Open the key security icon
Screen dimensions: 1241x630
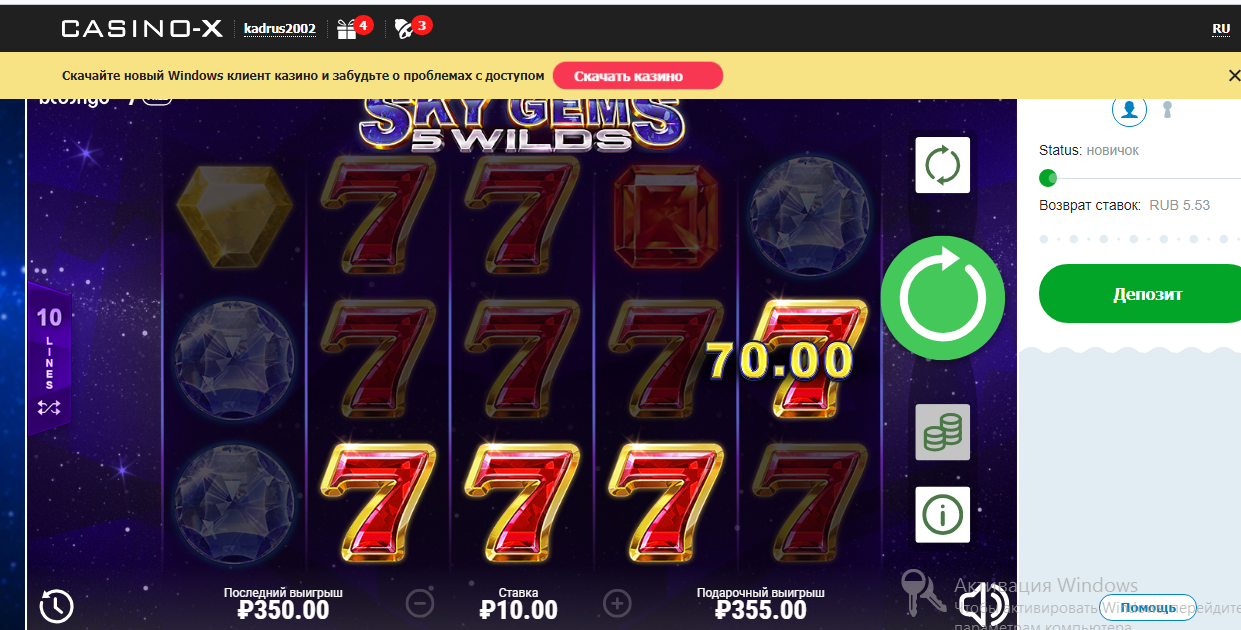point(1167,109)
